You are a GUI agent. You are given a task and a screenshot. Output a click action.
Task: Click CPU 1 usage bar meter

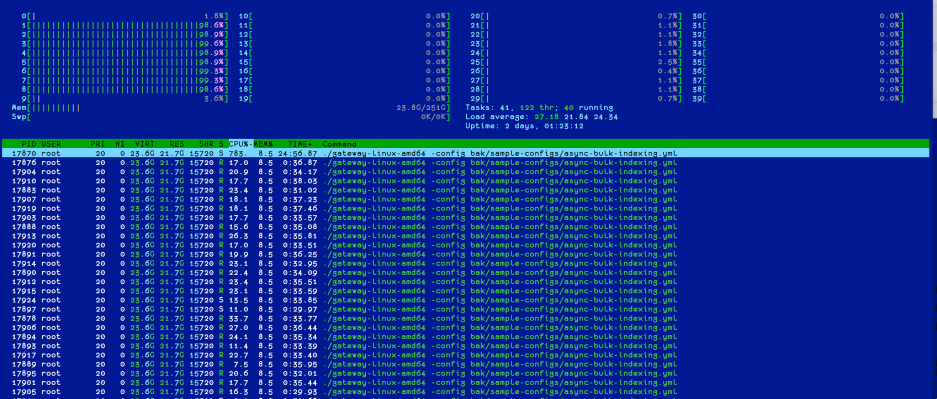click(125, 25)
